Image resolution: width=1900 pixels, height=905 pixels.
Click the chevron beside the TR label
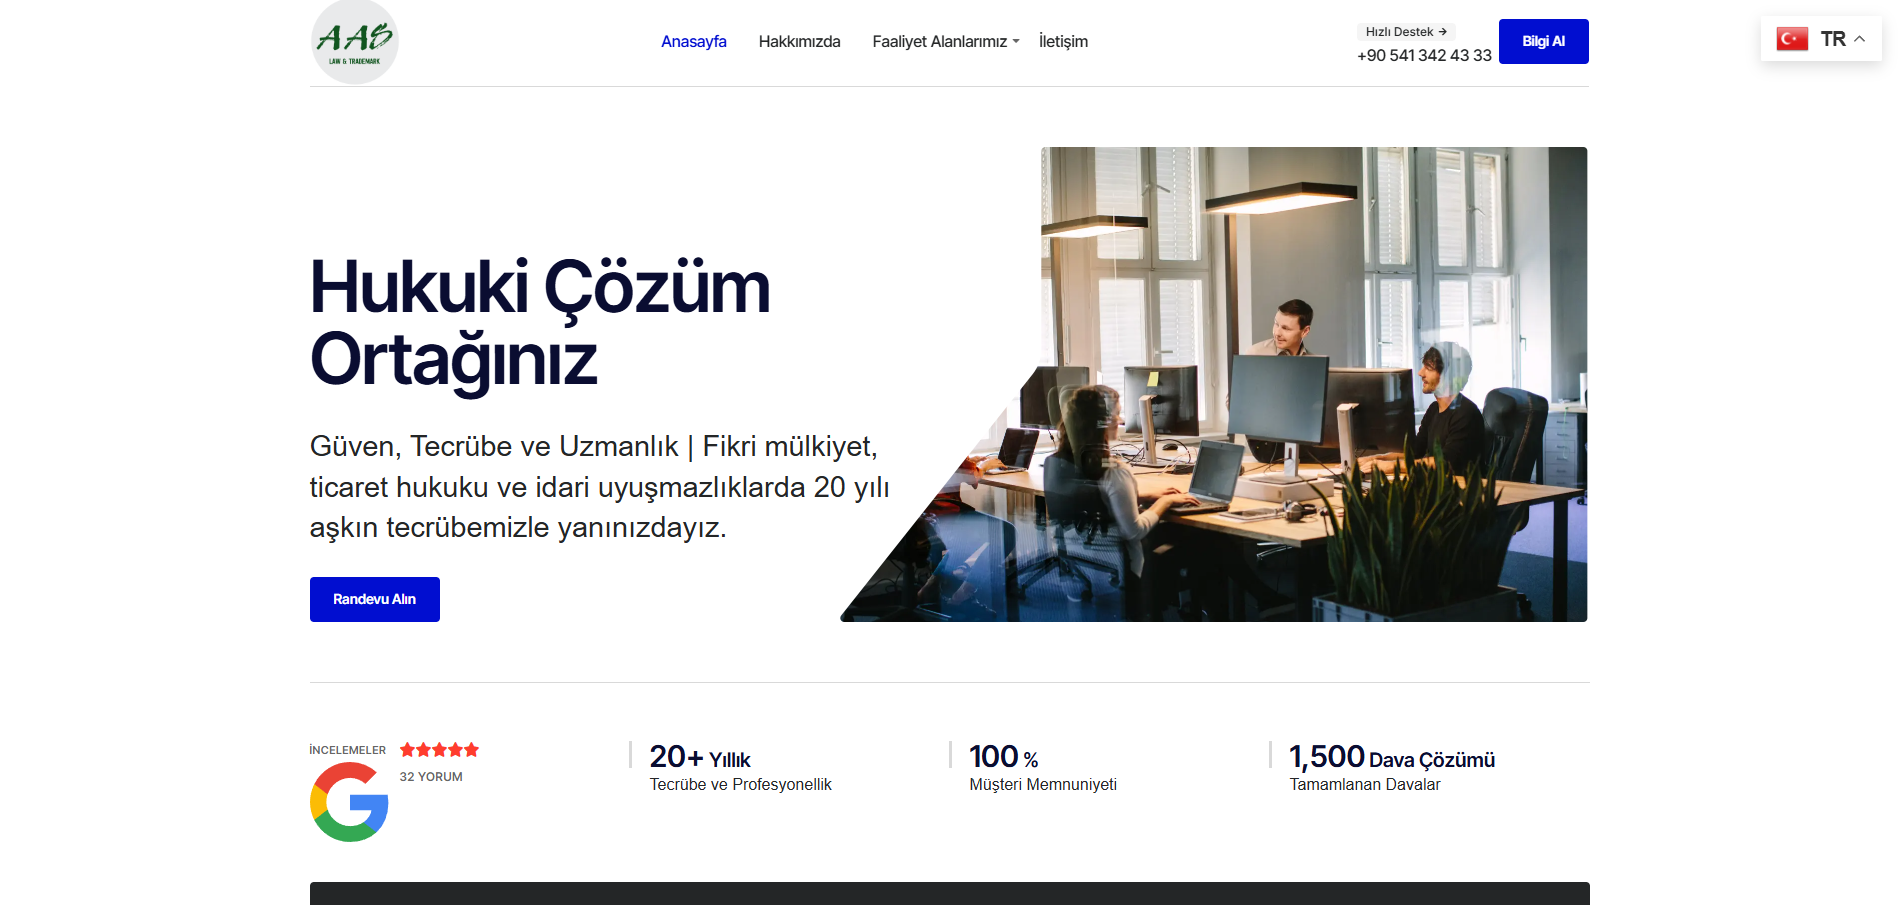[1860, 39]
